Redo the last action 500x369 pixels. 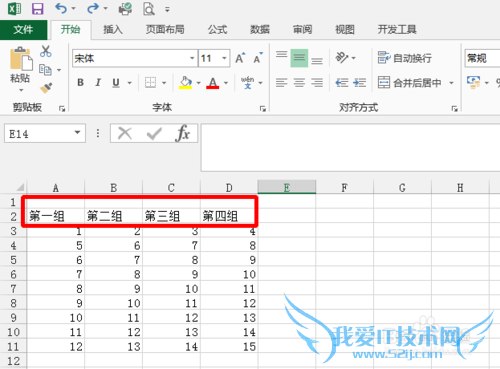click(92, 8)
